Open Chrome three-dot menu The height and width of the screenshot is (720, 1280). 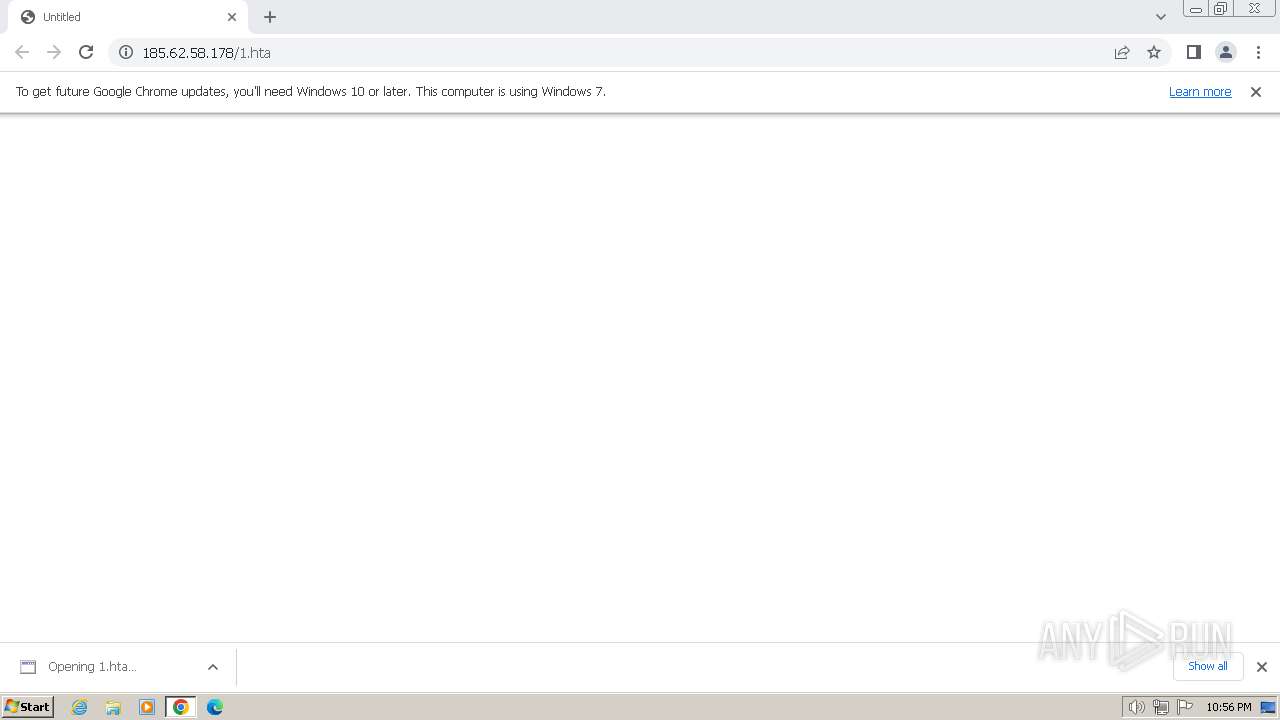click(x=1258, y=52)
